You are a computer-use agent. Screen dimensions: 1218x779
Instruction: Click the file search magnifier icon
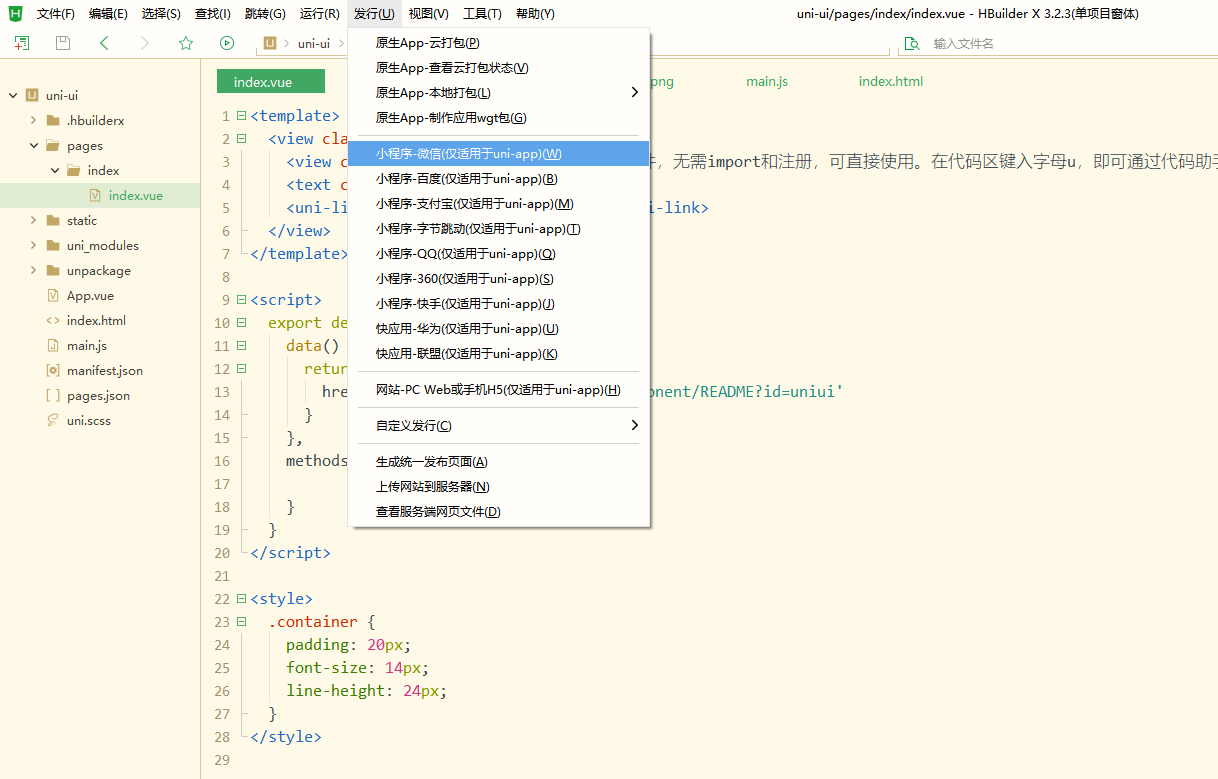[x=912, y=43]
